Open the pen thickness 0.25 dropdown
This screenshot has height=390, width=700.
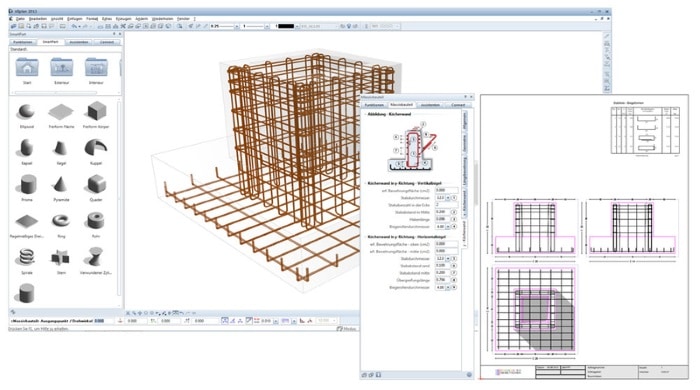pyautogui.click(x=237, y=26)
